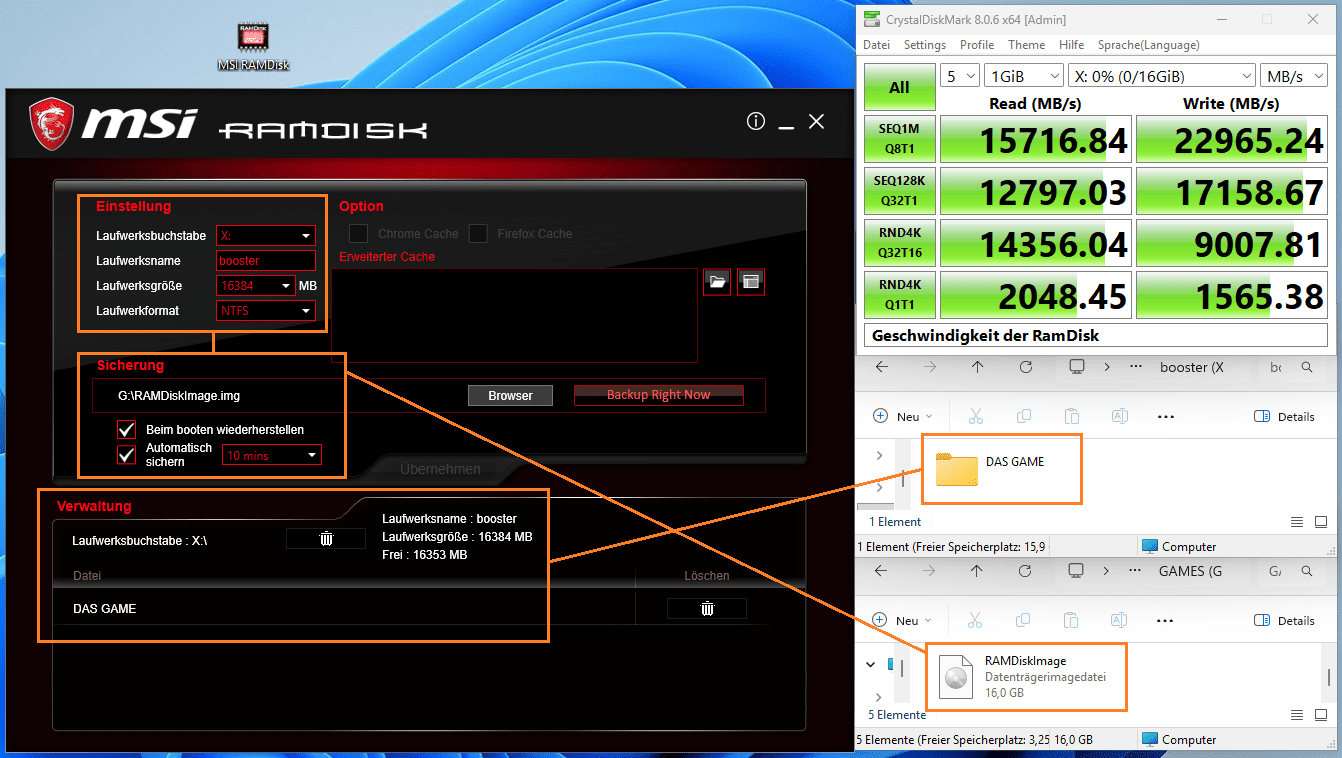Go up one level in booster Explorer

pos(978,367)
